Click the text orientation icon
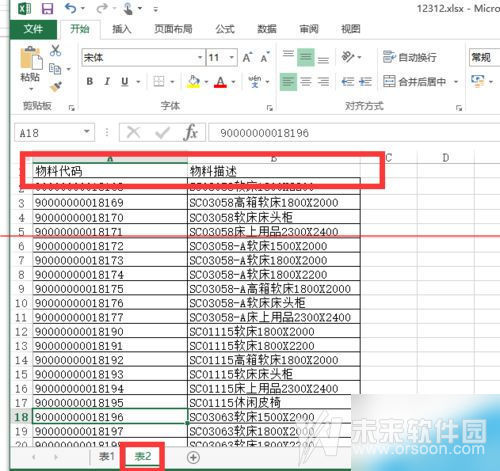 tap(348, 57)
